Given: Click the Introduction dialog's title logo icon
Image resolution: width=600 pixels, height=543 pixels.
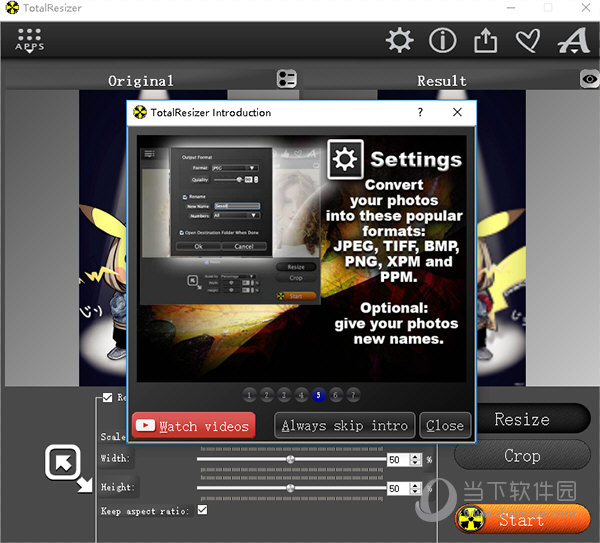Looking at the screenshot, I should (x=140, y=112).
